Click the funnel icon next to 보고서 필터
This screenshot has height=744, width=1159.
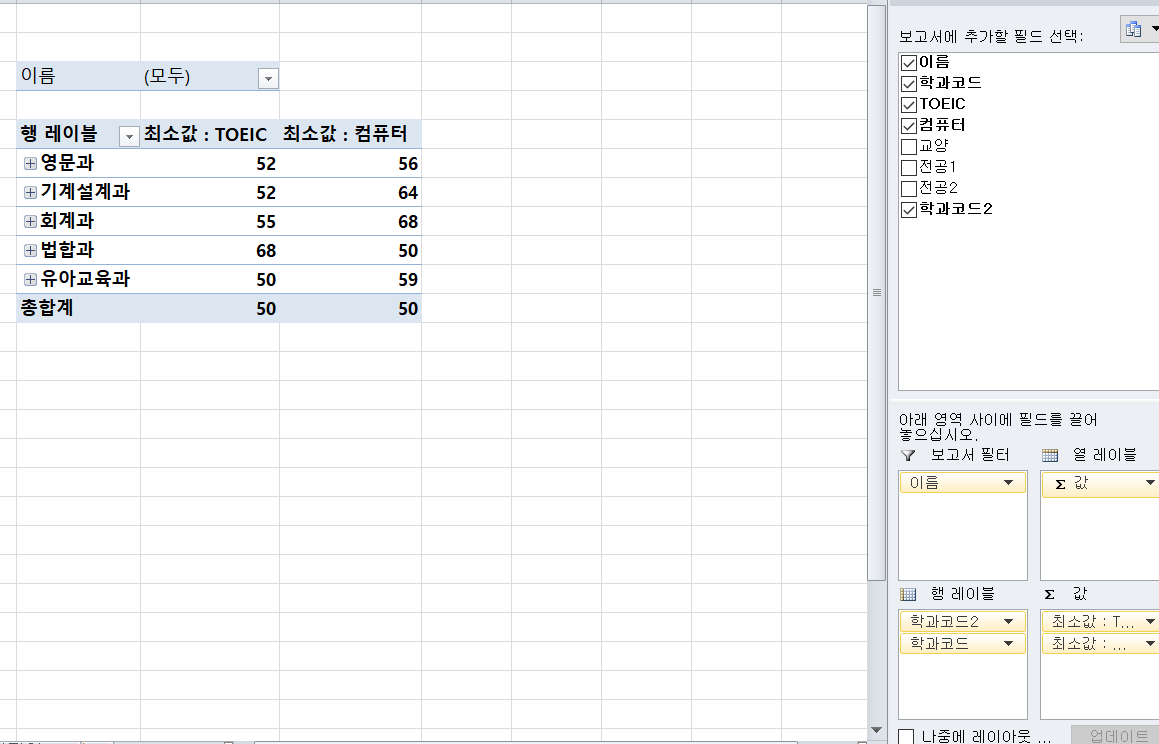[x=908, y=455]
